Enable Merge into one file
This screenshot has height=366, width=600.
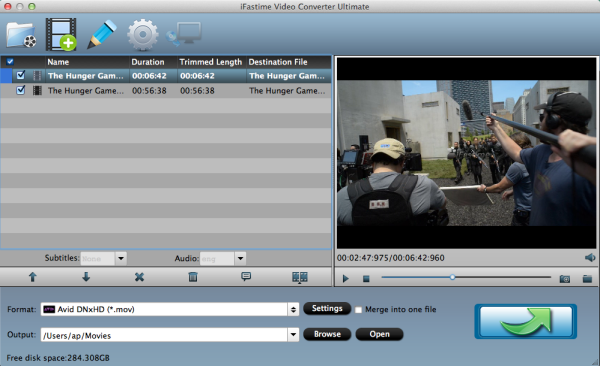pyautogui.click(x=358, y=310)
